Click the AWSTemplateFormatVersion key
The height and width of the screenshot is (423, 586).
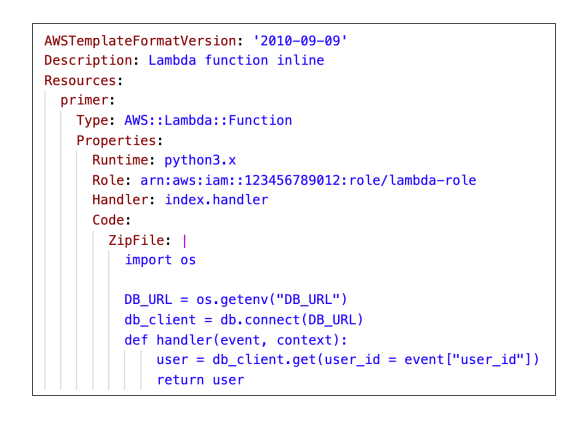tap(140, 40)
